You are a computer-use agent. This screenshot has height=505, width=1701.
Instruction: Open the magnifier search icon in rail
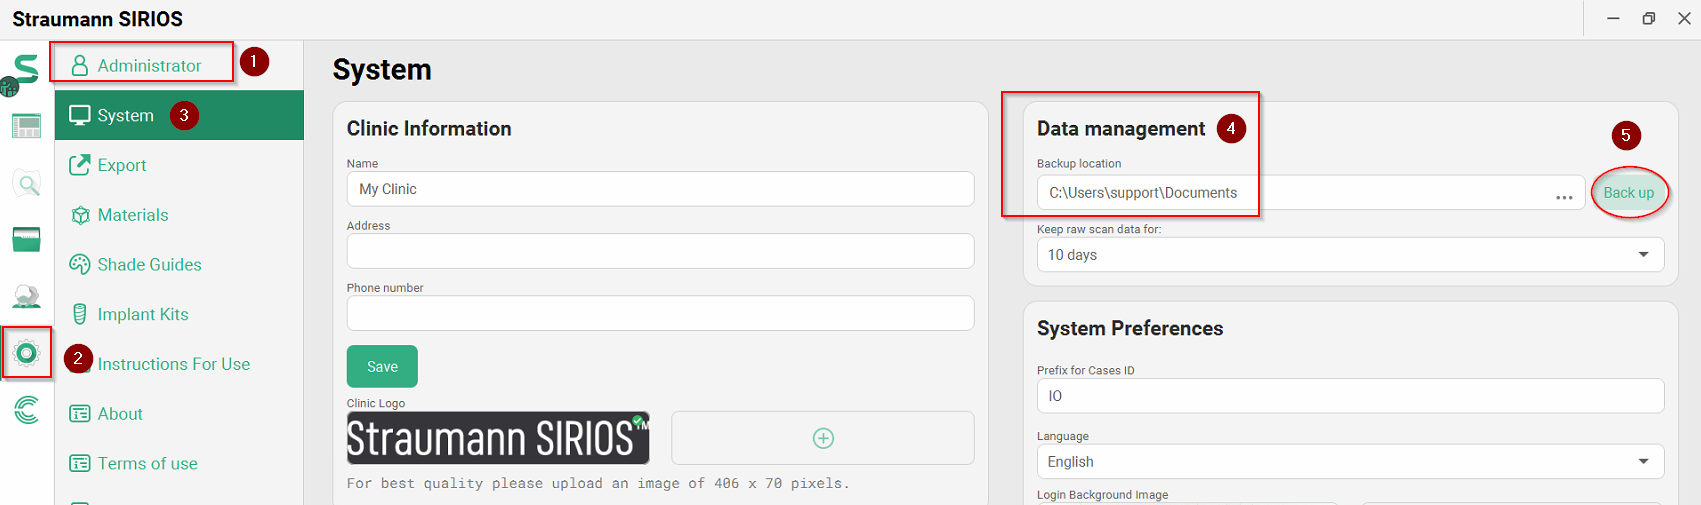(27, 183)
